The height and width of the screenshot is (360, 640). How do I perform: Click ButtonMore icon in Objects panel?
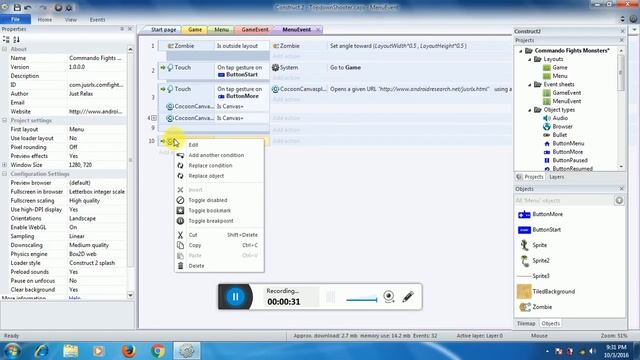pos(524,214)
